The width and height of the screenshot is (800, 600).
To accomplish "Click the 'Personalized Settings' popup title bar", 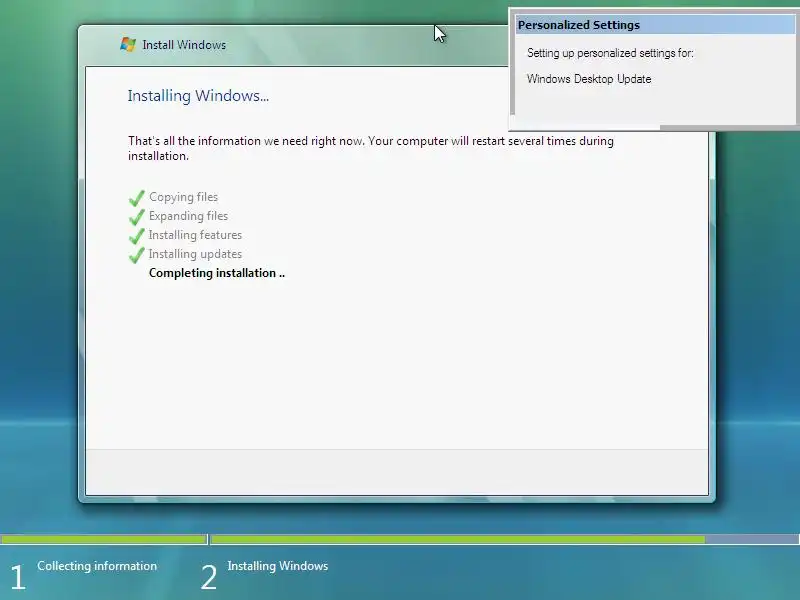I will 655,24.
